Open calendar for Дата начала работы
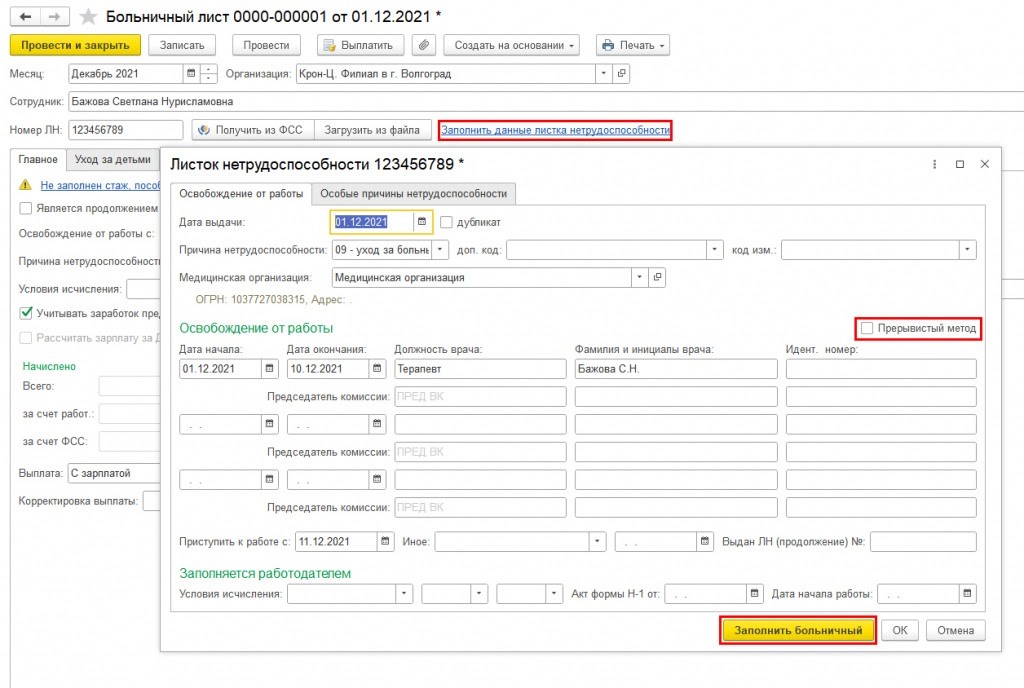 [967, 593]
